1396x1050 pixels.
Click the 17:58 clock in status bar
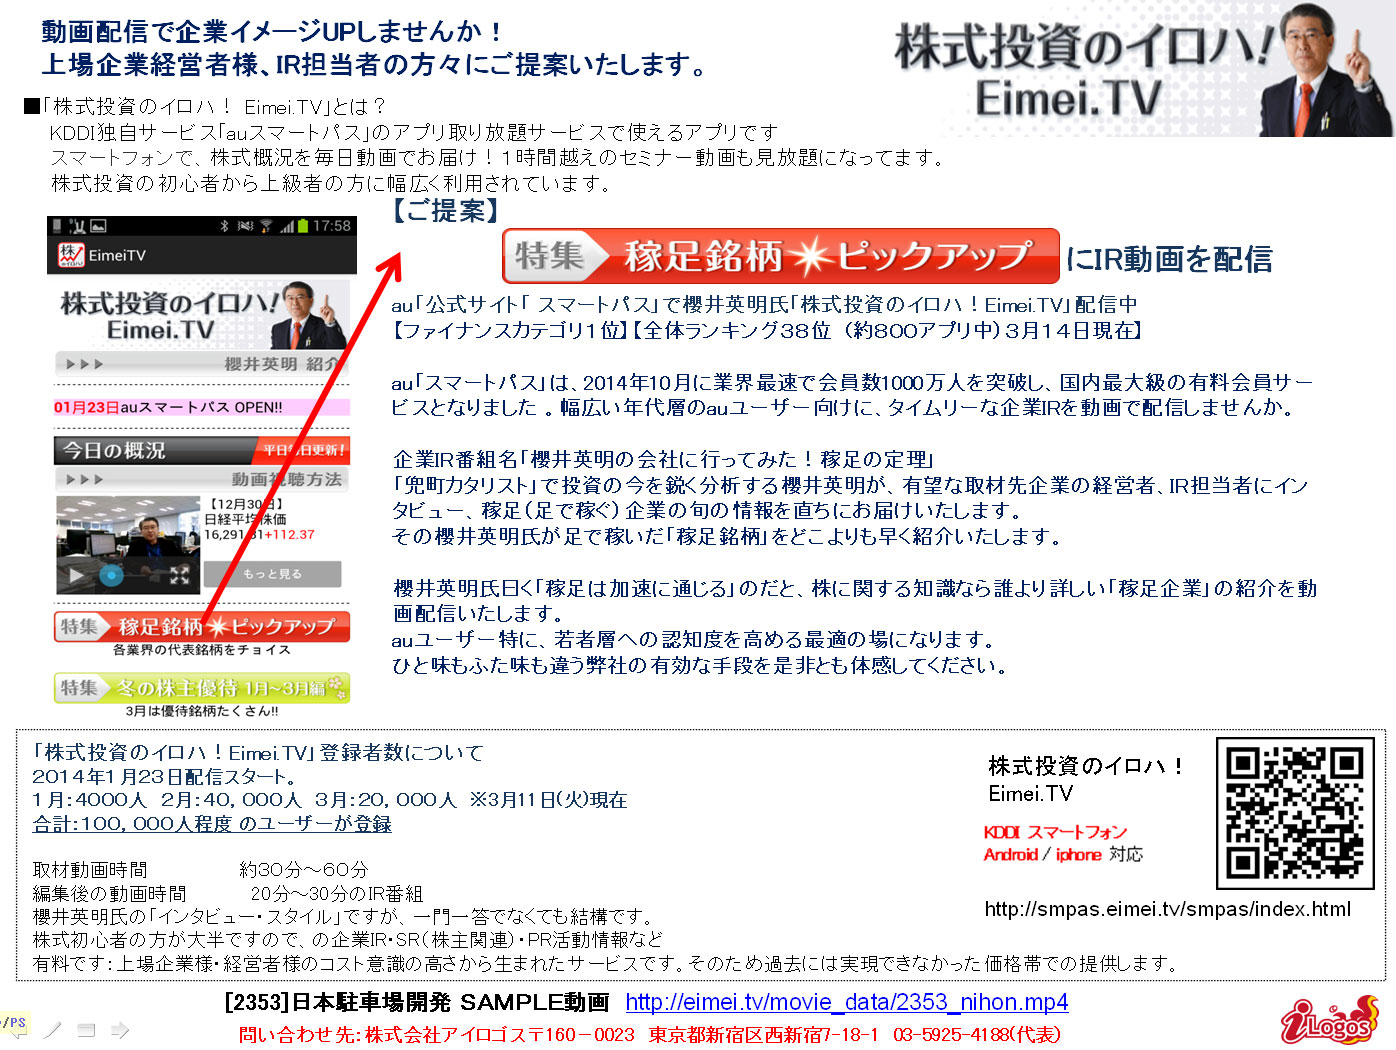[332, 227]
